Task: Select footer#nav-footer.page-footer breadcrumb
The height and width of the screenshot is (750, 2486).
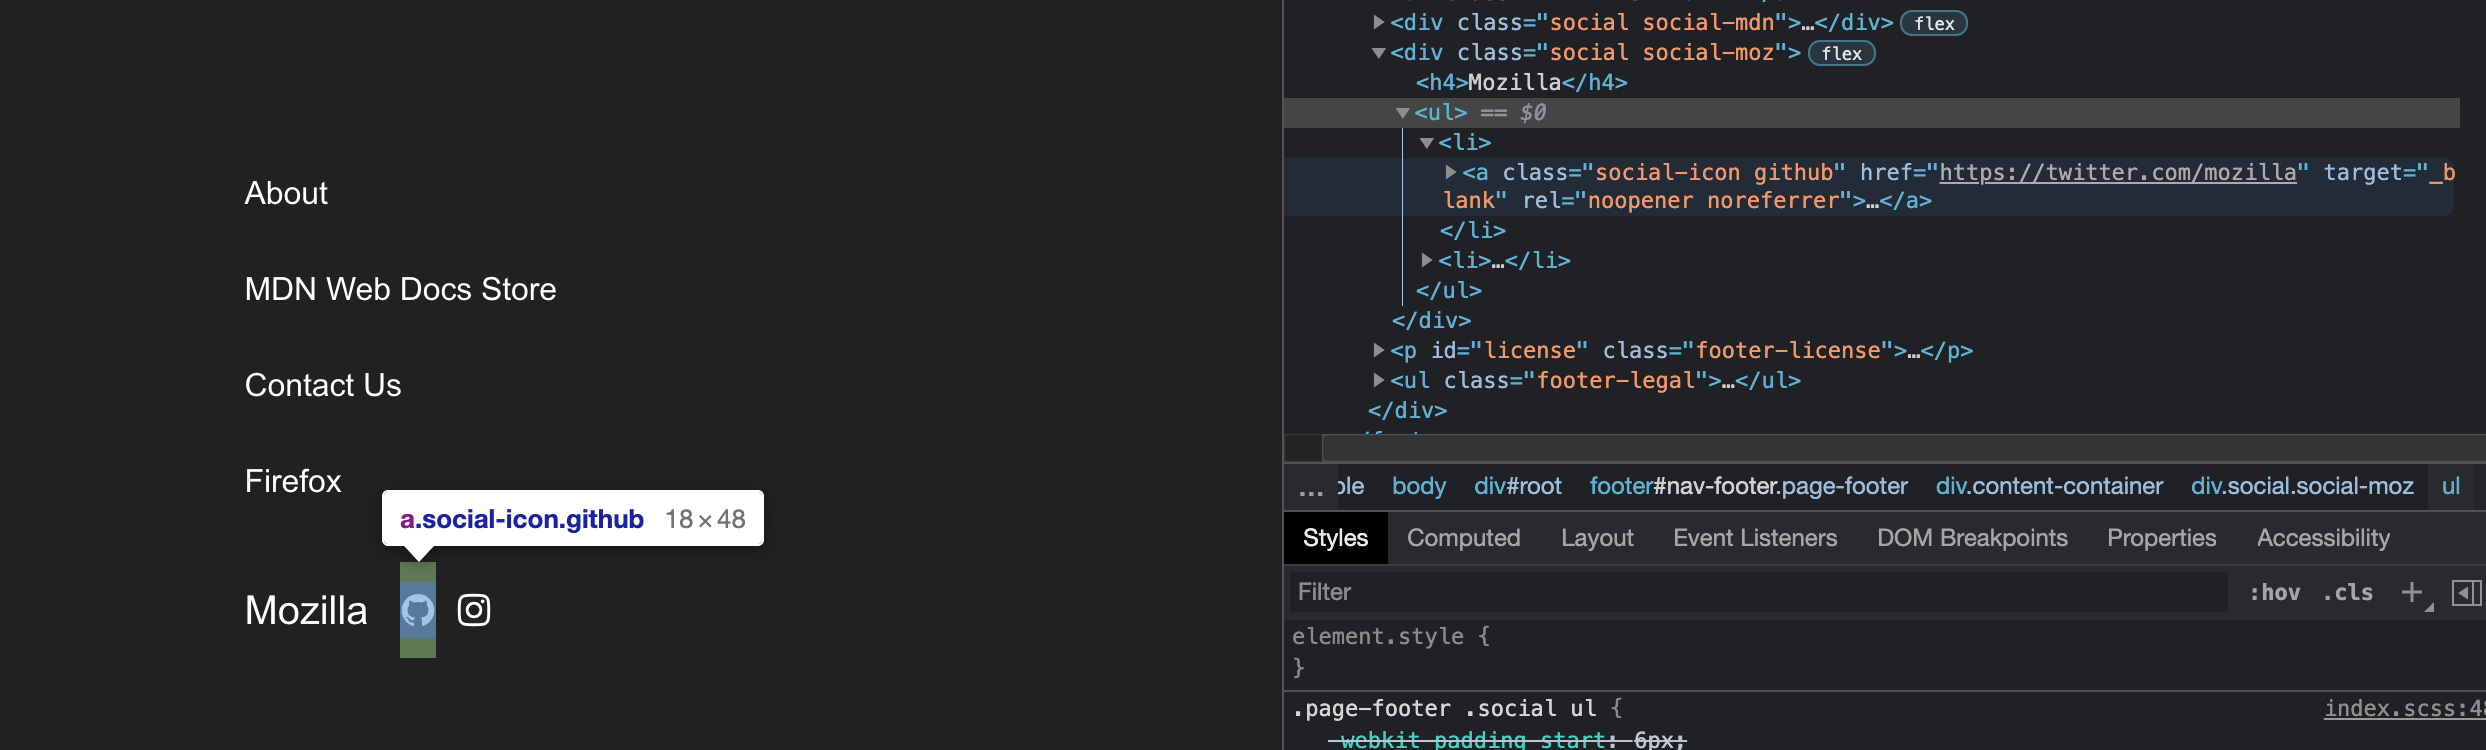Action: click(1749, 486)
